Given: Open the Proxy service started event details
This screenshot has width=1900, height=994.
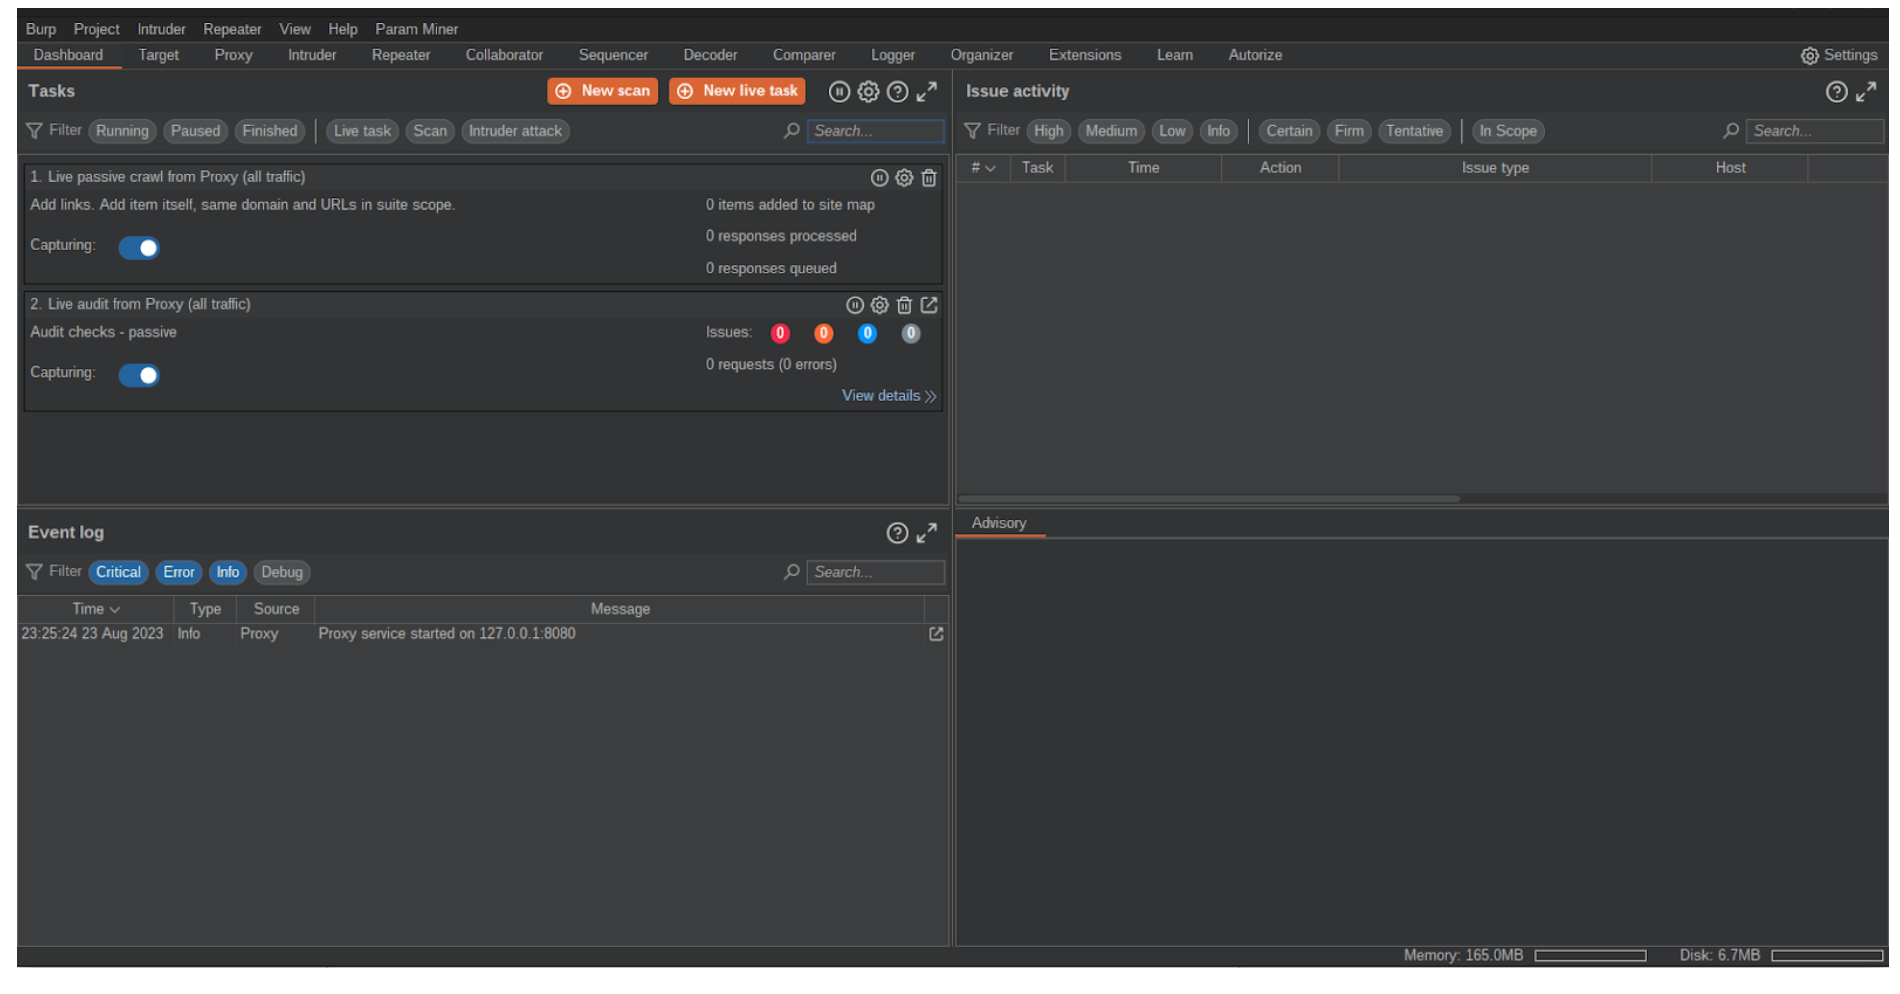Looking at the screenshot, I should tap(936, 634).
